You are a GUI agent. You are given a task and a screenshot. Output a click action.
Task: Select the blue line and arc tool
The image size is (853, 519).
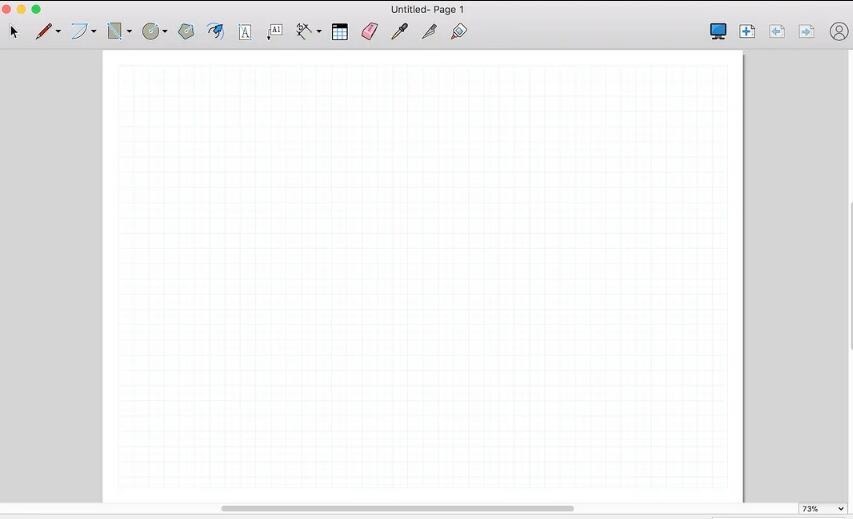click(x=79, y=31)
